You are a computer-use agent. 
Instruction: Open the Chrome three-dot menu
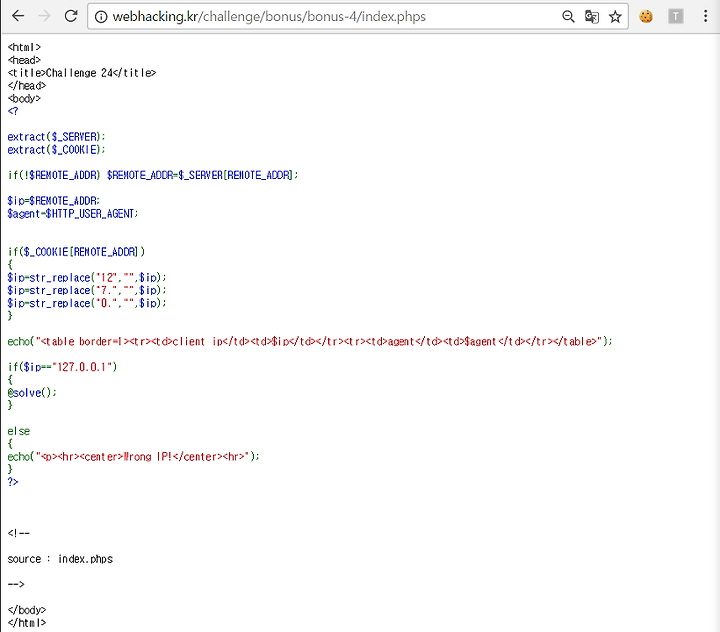(x=705, y=16)
